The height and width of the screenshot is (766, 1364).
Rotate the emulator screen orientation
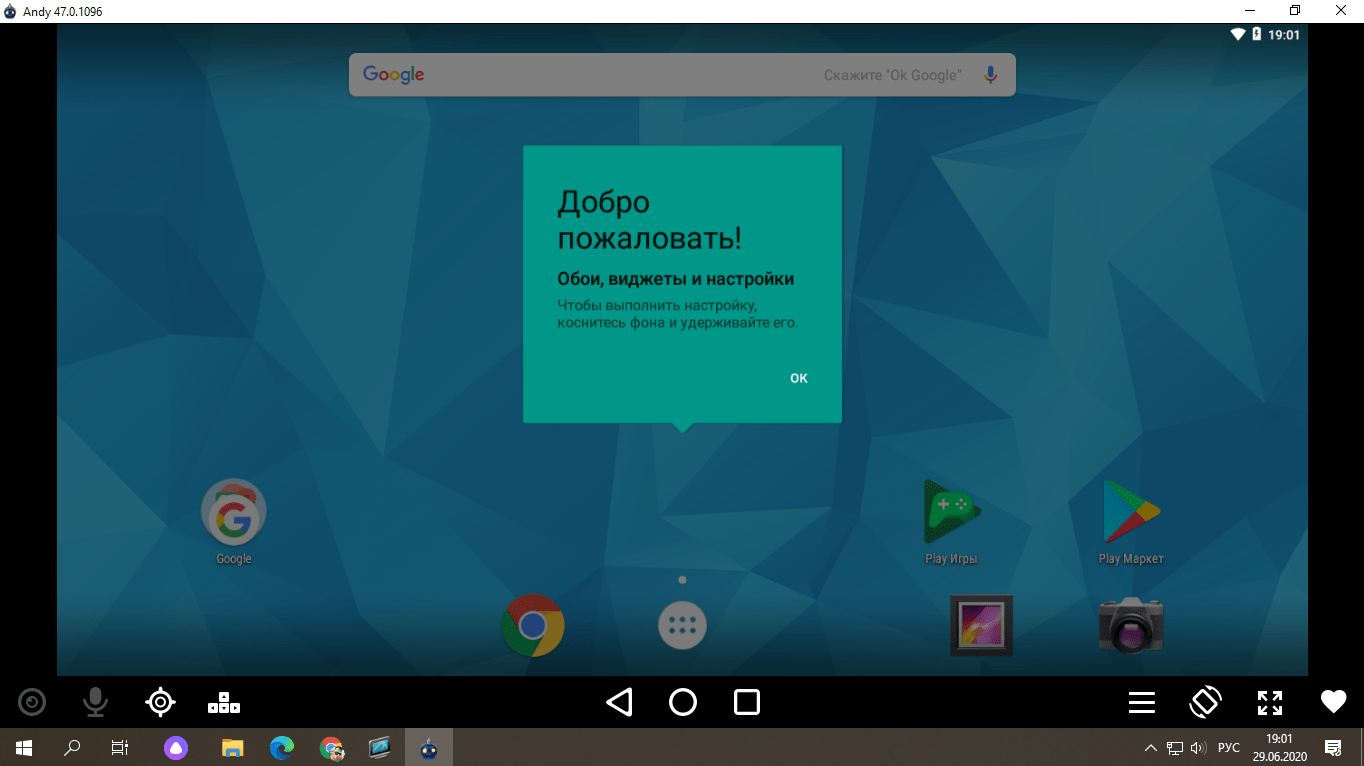tap(1205, 702)
